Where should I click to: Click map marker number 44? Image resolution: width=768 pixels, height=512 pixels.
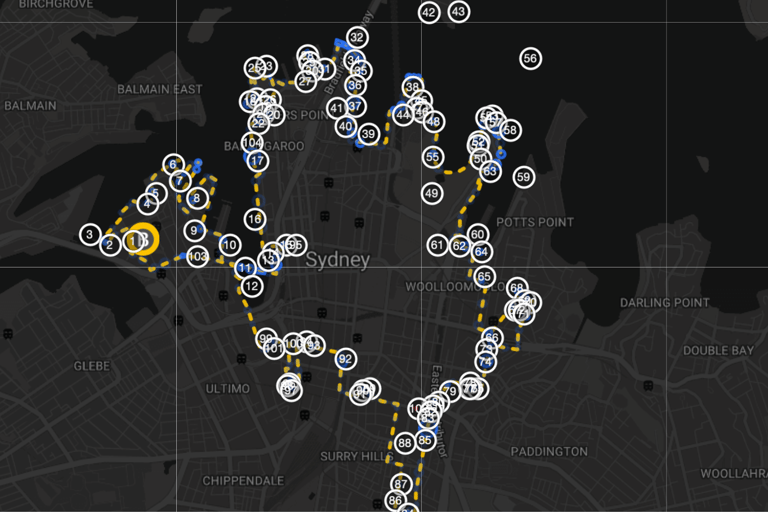pos(403,115)
